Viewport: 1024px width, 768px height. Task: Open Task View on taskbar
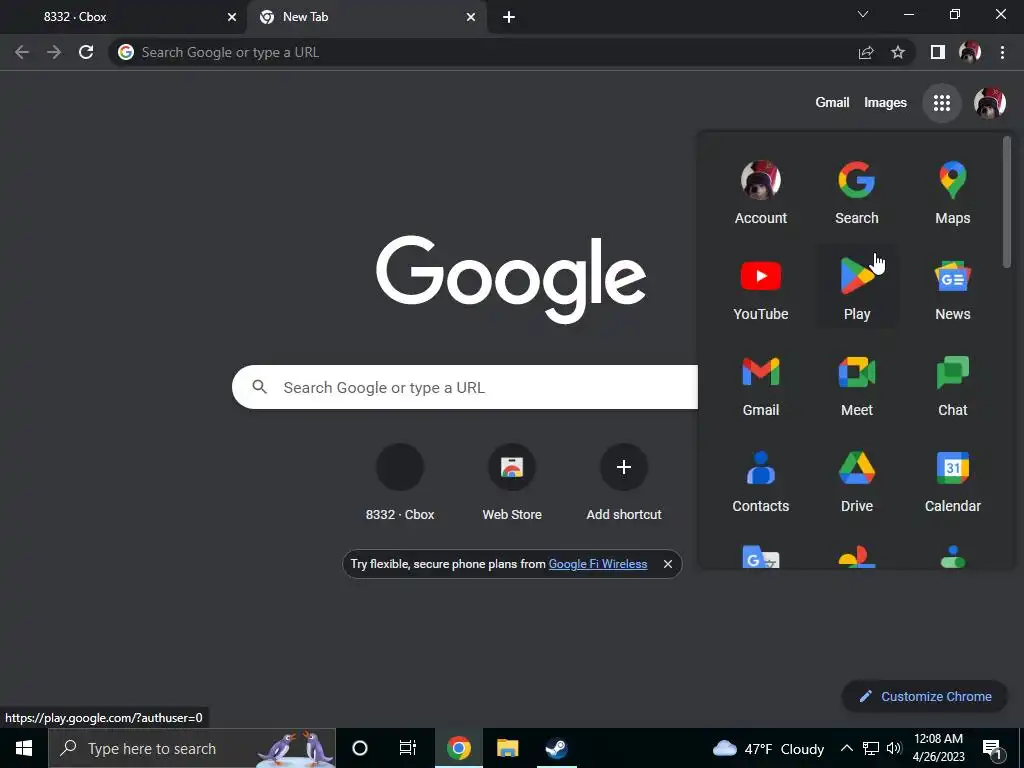[408, 748]
